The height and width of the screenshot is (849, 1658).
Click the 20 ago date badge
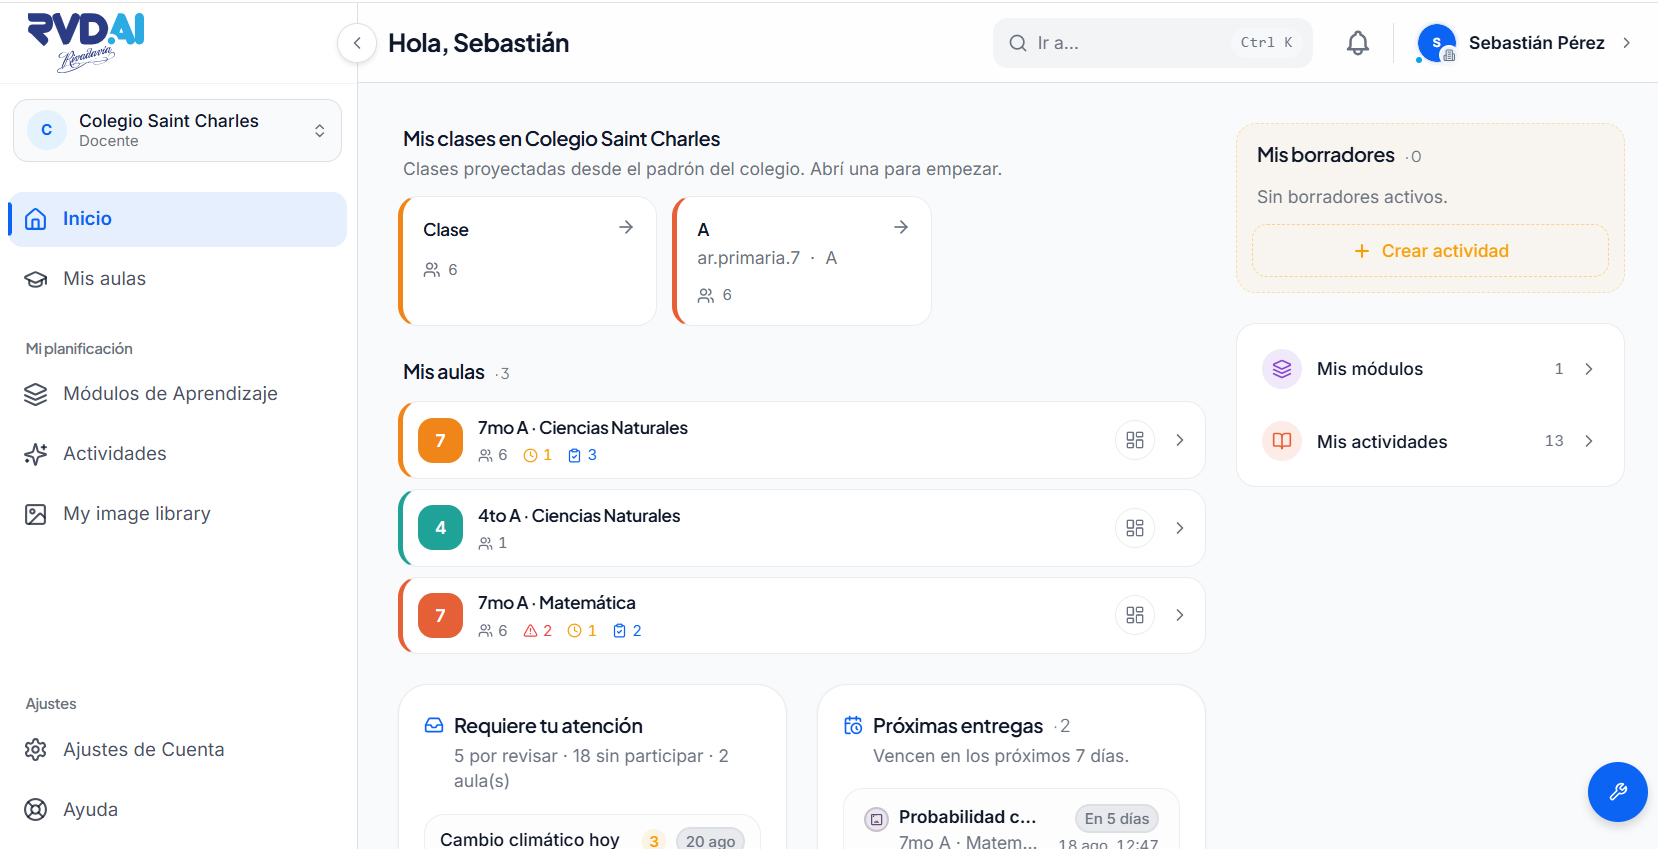[710, 841]
